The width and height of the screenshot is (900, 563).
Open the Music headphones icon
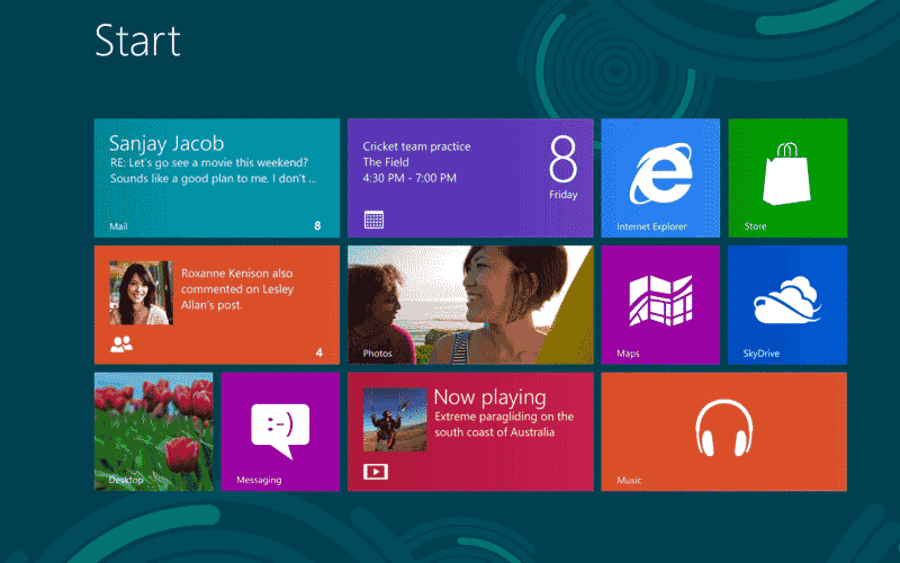[x=724, y=428]
